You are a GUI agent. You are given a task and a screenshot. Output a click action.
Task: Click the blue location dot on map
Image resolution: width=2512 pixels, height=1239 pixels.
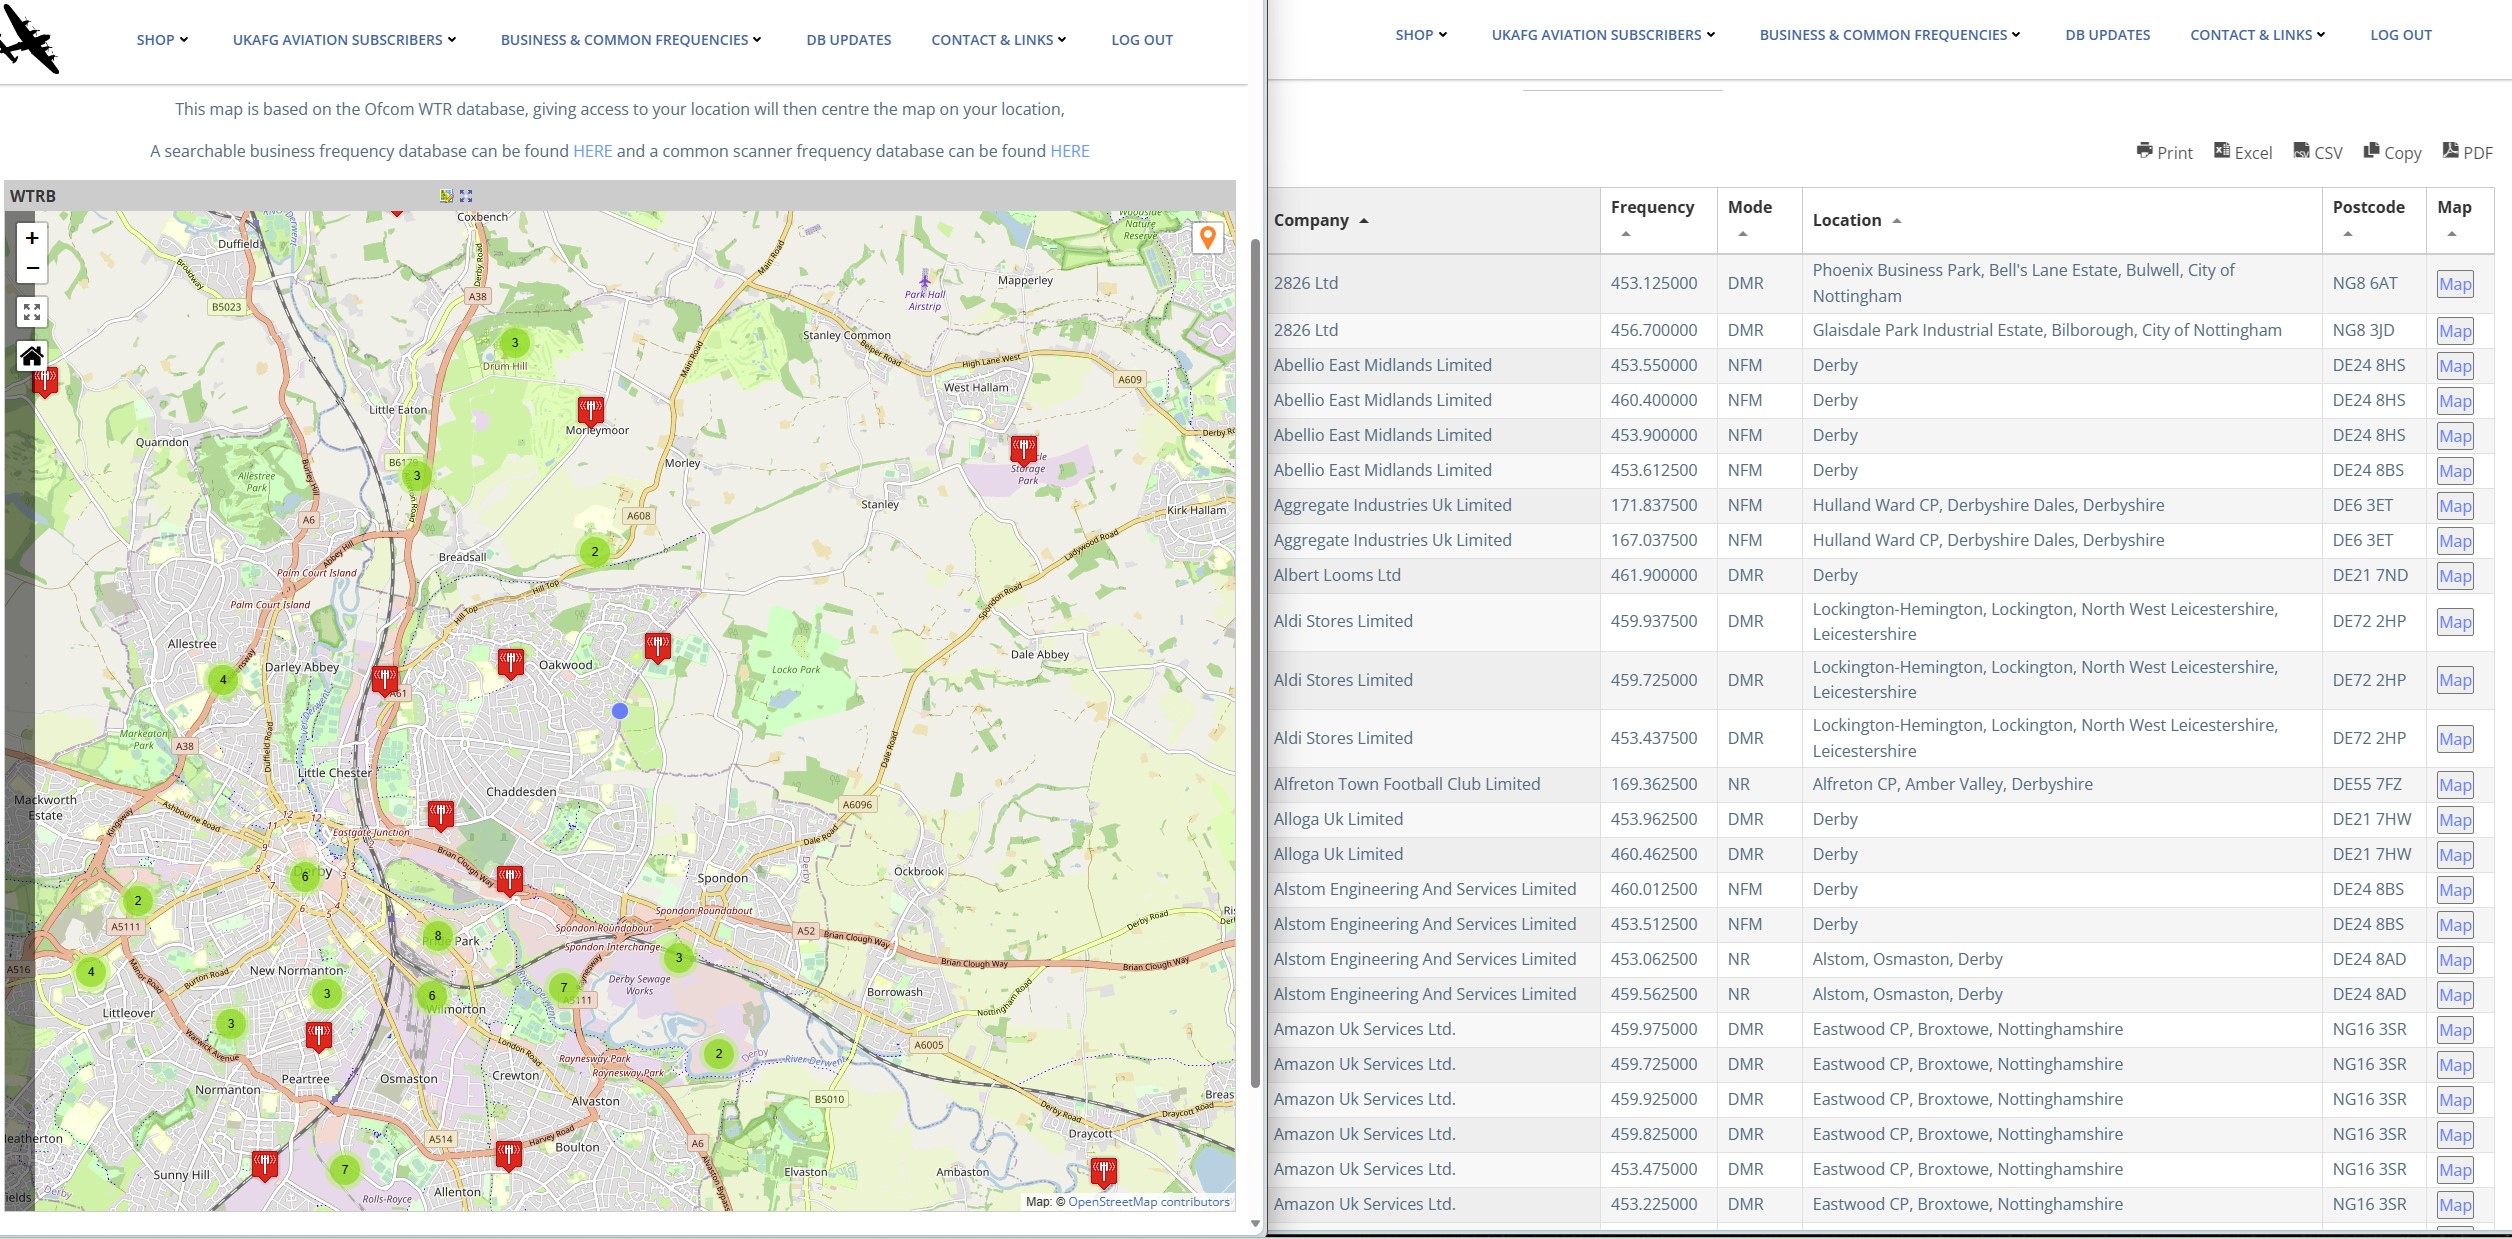click(x=620, y=710)
